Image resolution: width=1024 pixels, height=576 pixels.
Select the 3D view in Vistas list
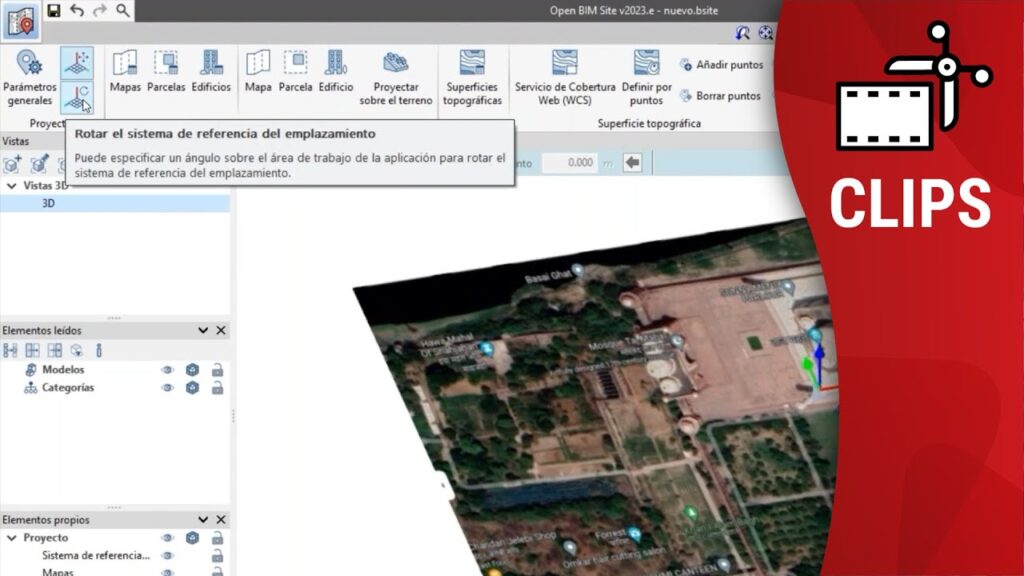tap(48, 203)
